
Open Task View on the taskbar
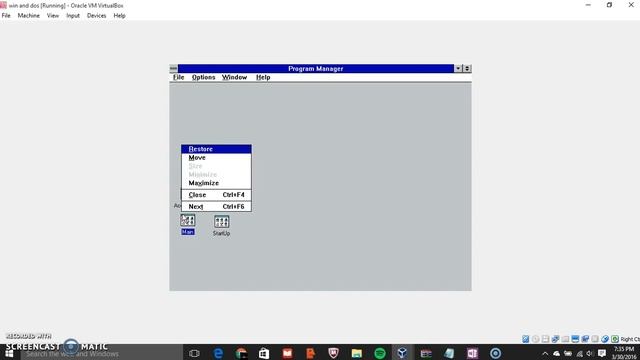click(194, 353)
